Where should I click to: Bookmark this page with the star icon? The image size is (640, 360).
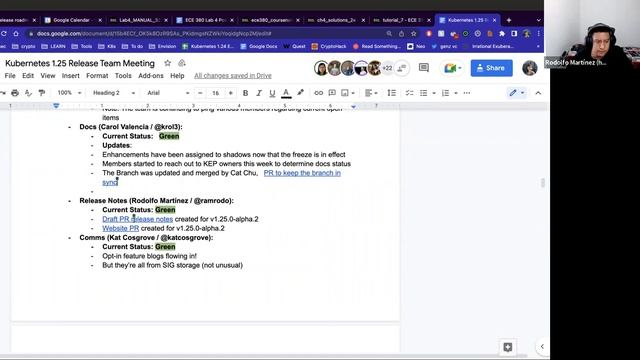413,34
